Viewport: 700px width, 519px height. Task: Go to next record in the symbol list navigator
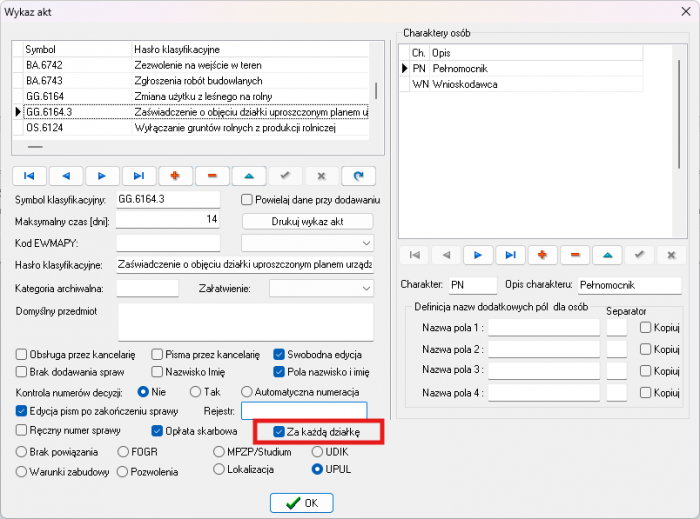[x=102, y=176]
